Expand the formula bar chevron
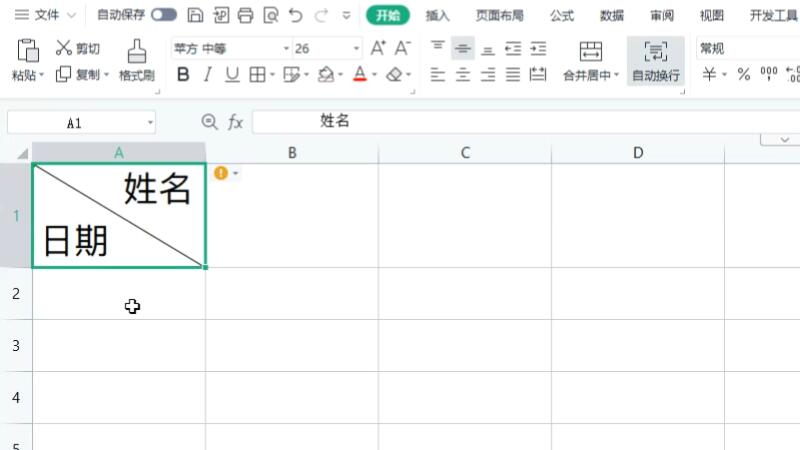Viewport: 800px width, 450px height. coord(784,140)
